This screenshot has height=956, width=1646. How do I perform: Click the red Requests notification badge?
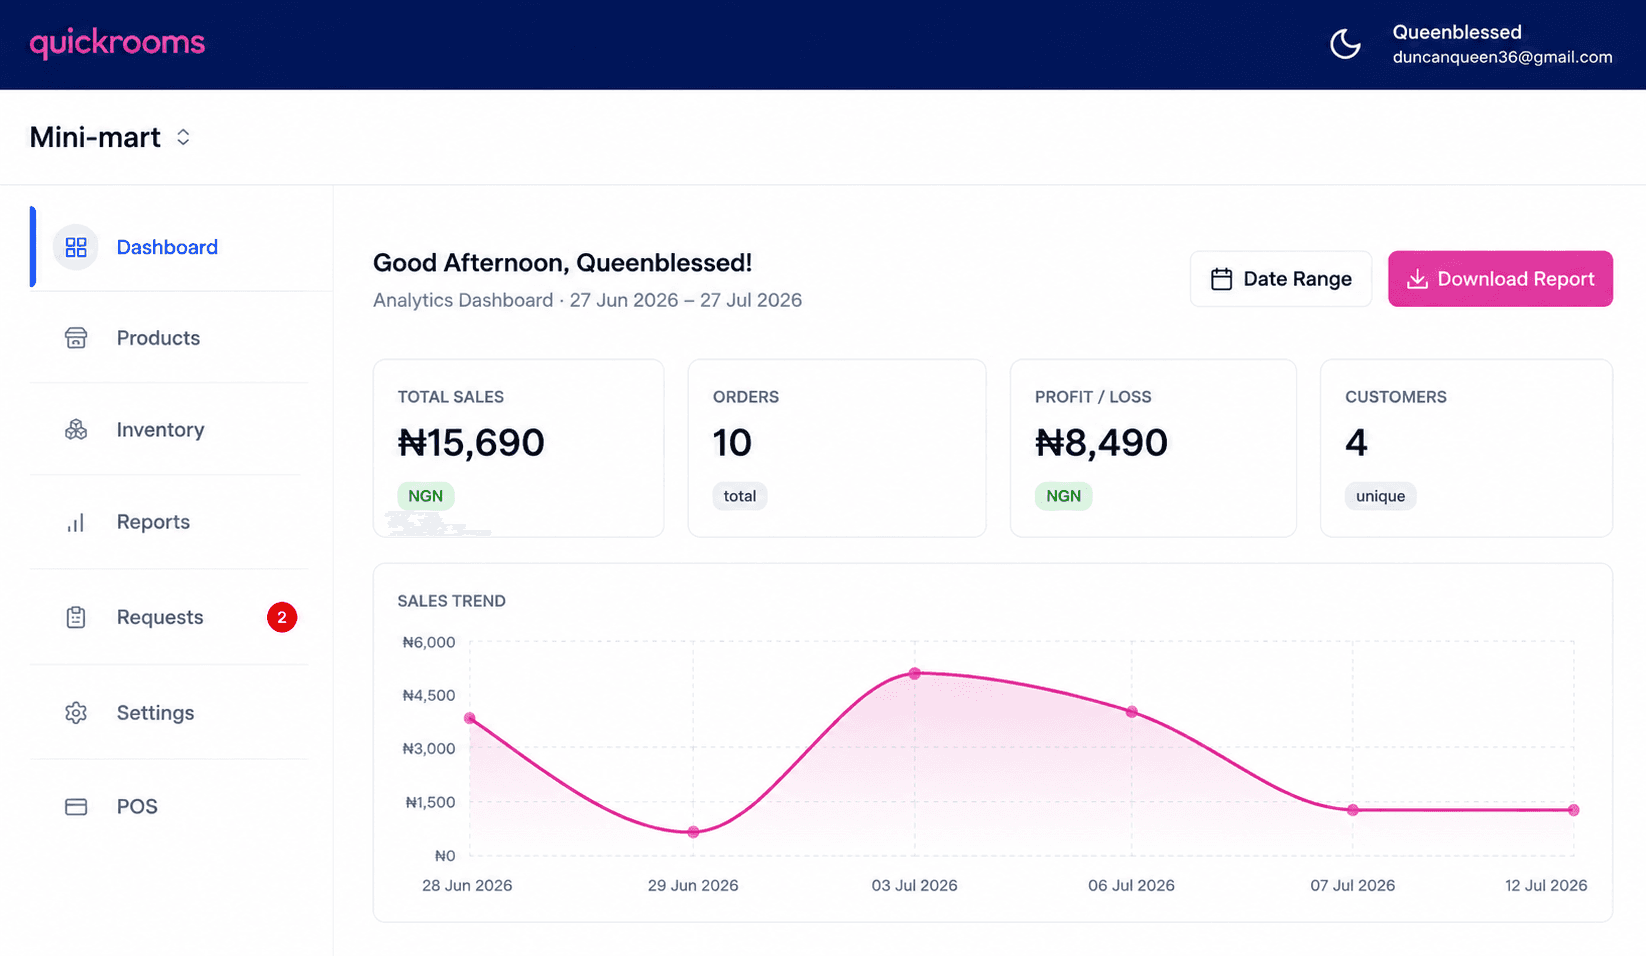282,617
